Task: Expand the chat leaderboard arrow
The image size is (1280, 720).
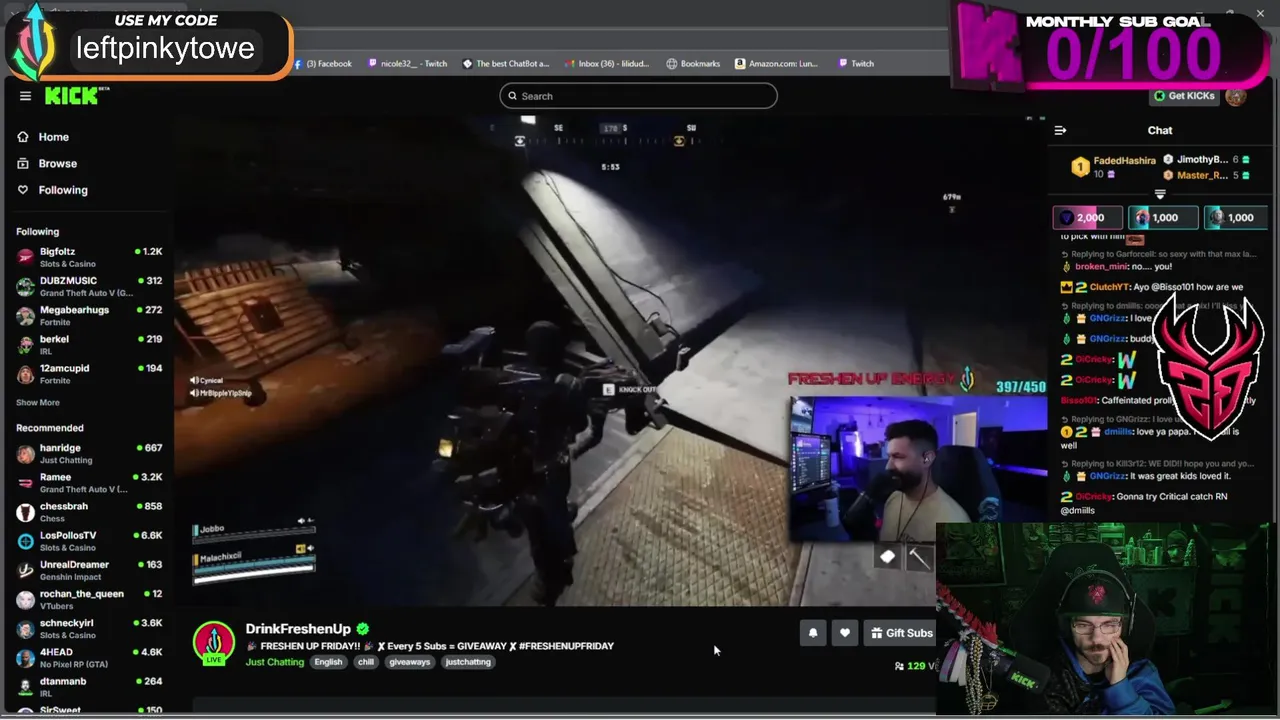Action: pyautogui.click(x=1160, y=194)
